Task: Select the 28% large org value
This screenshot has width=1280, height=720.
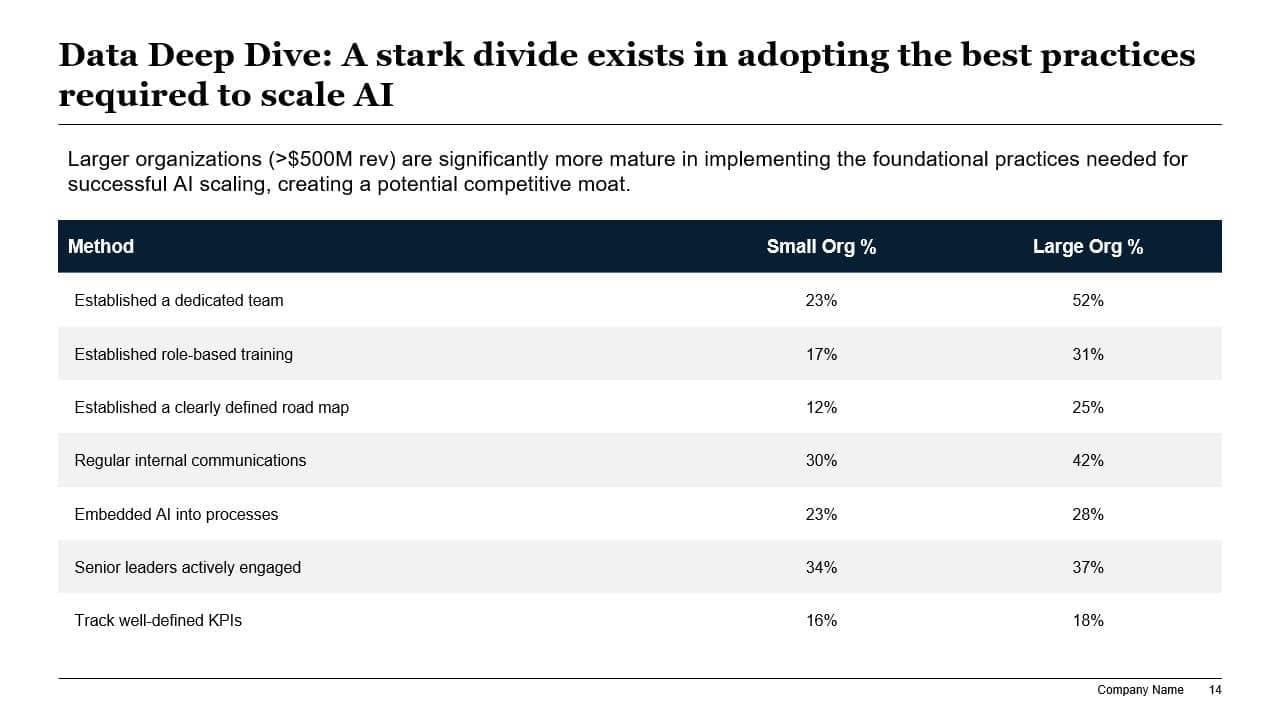Action: coord(1088,514)
